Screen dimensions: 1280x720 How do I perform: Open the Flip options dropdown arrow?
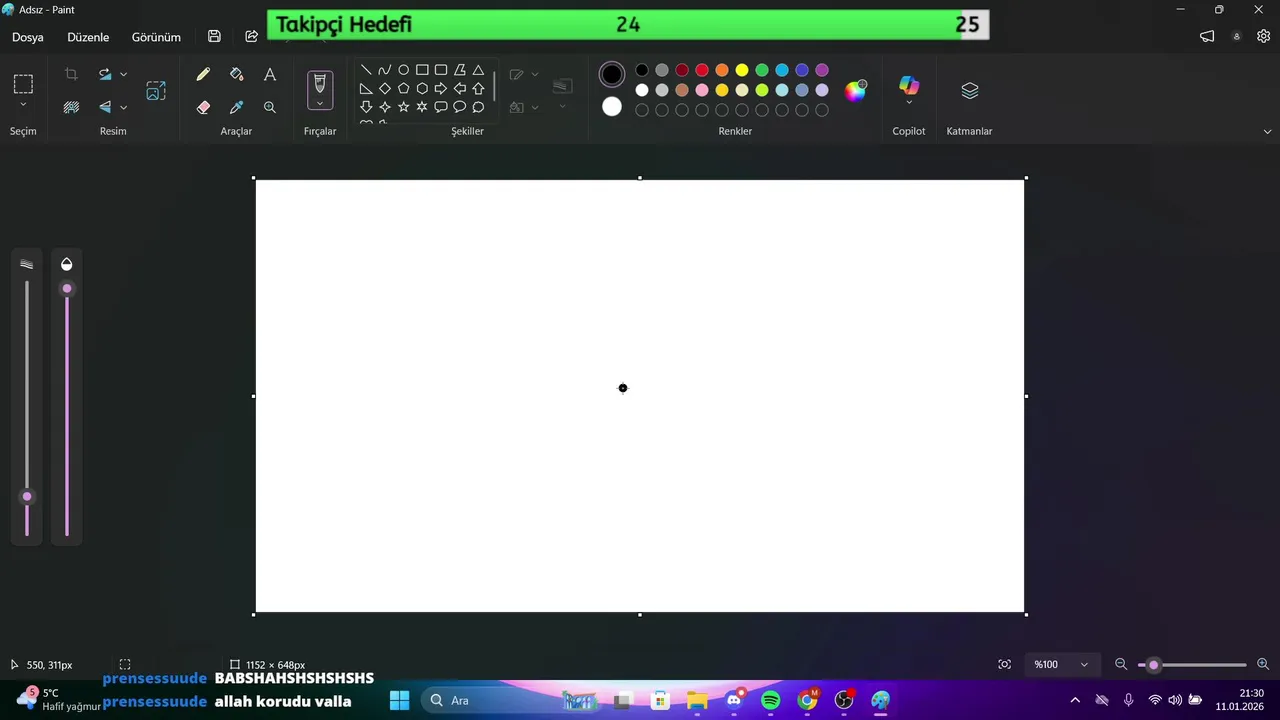pos(123,107)
